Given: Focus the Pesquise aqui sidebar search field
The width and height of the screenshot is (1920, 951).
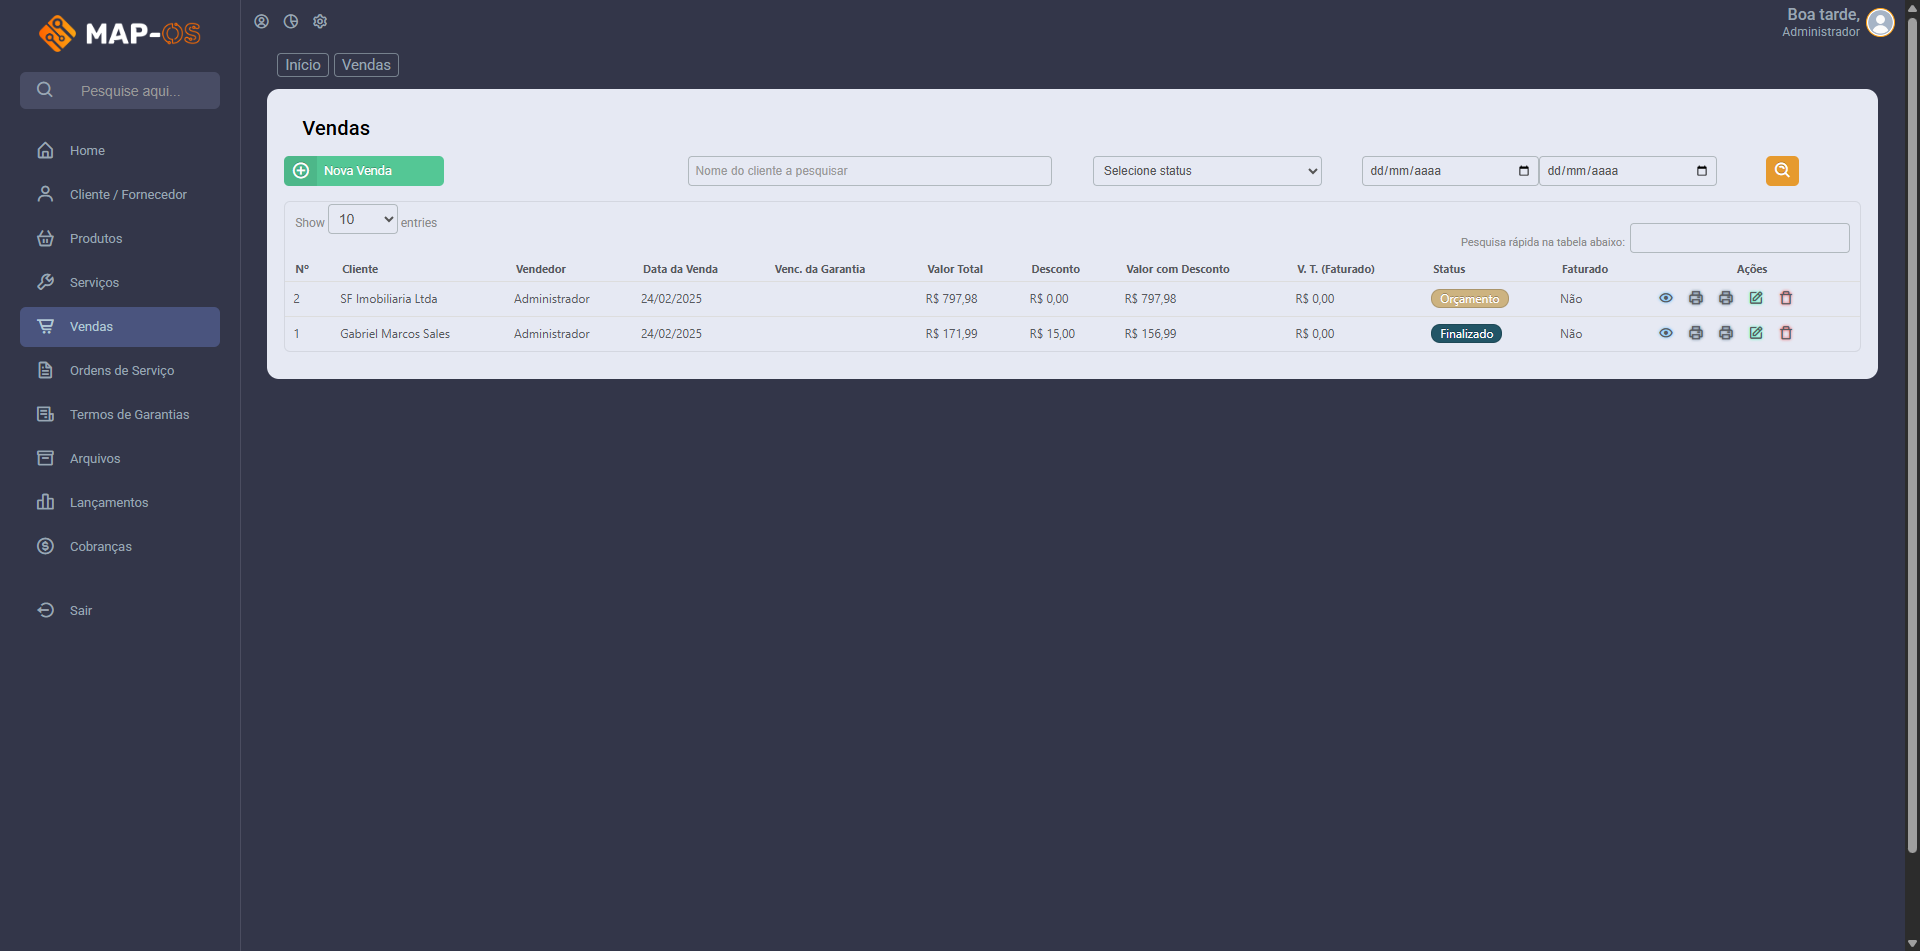Looking at the screenshot, I should coord(120,91).
